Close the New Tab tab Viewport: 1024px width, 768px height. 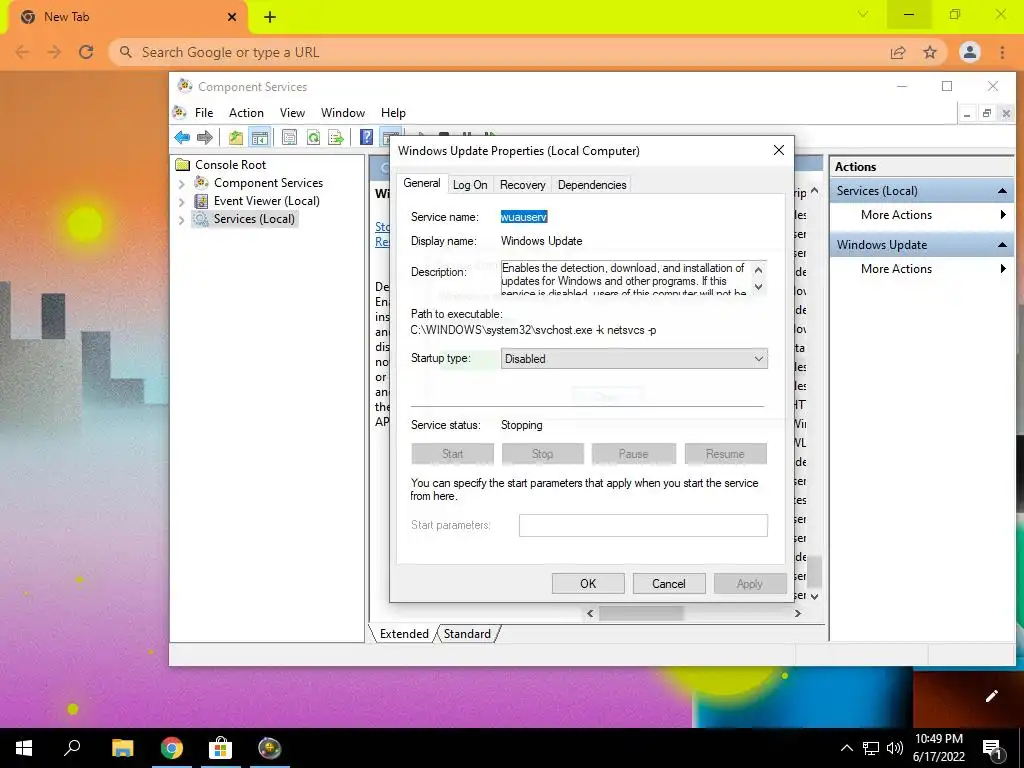[x=232, y=17]
